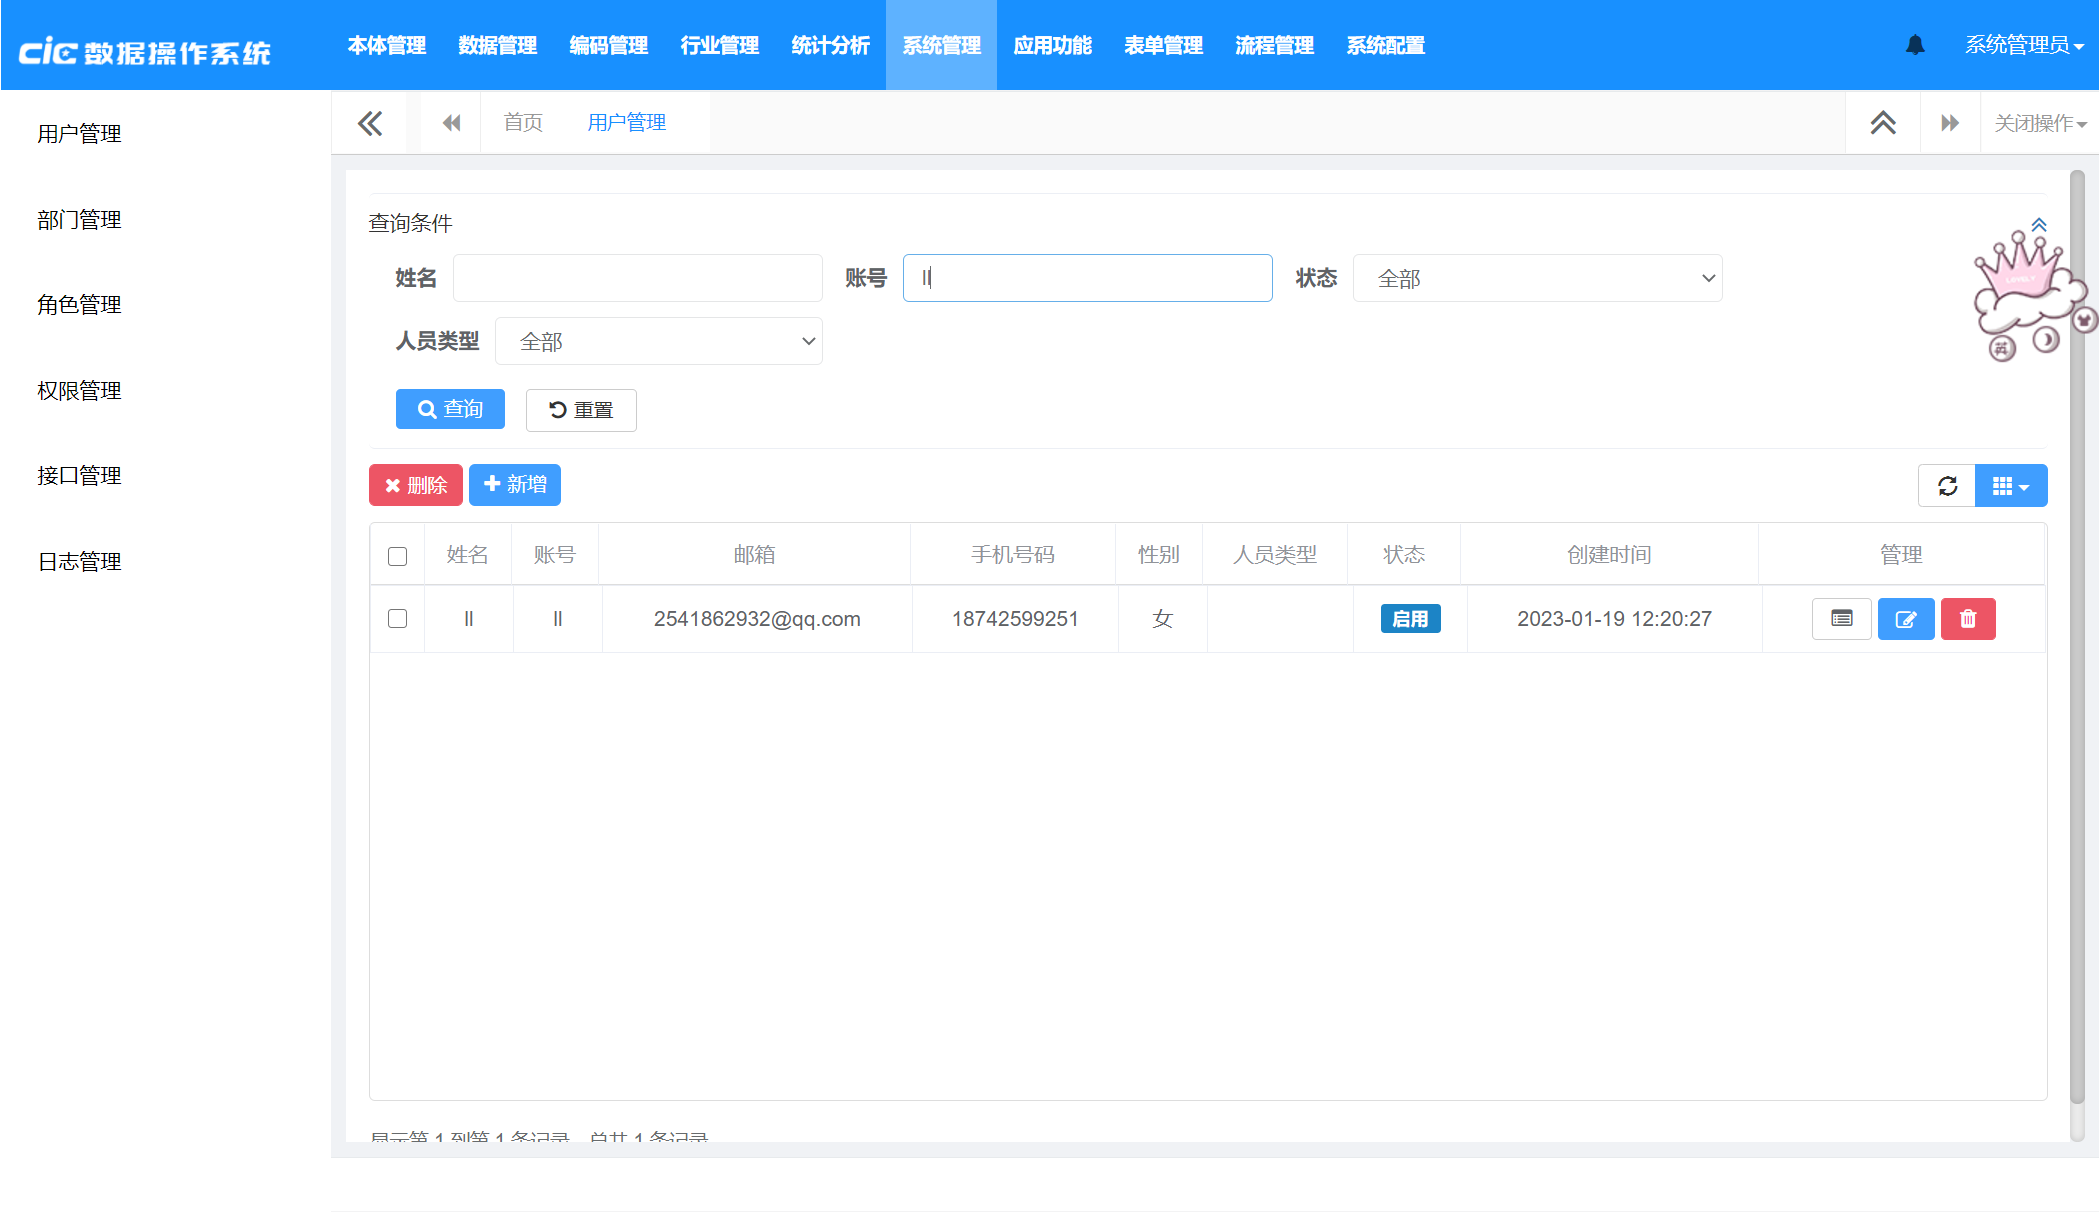Switch to 首页 tab
The height and width of the screenshot is (1212, 2099).
[x=523, y=123]
